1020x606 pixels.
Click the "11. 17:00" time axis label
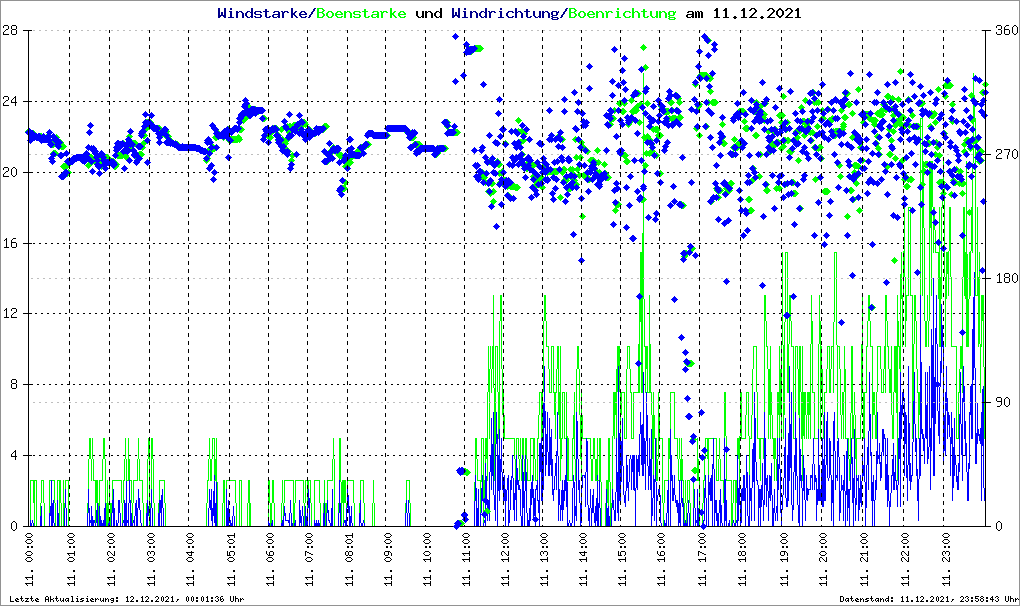point(704,560)
